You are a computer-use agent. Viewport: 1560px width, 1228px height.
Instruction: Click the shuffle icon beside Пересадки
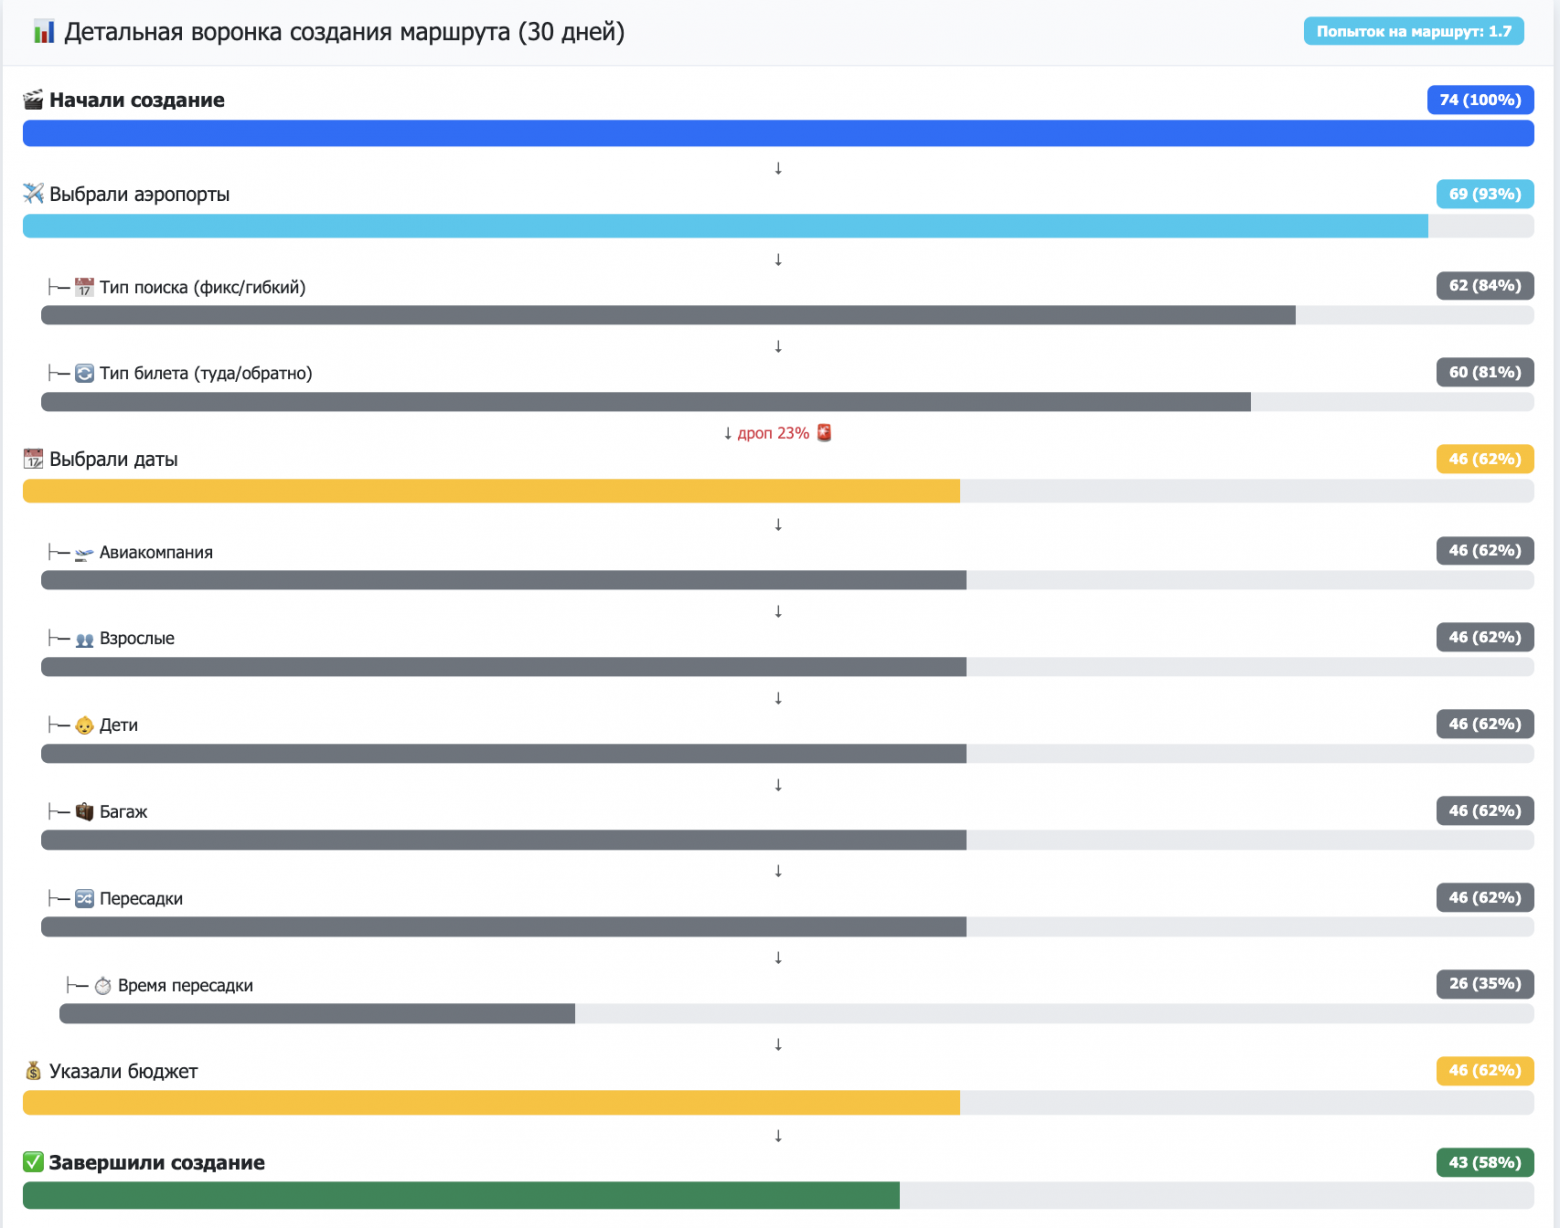coord(84,899)
